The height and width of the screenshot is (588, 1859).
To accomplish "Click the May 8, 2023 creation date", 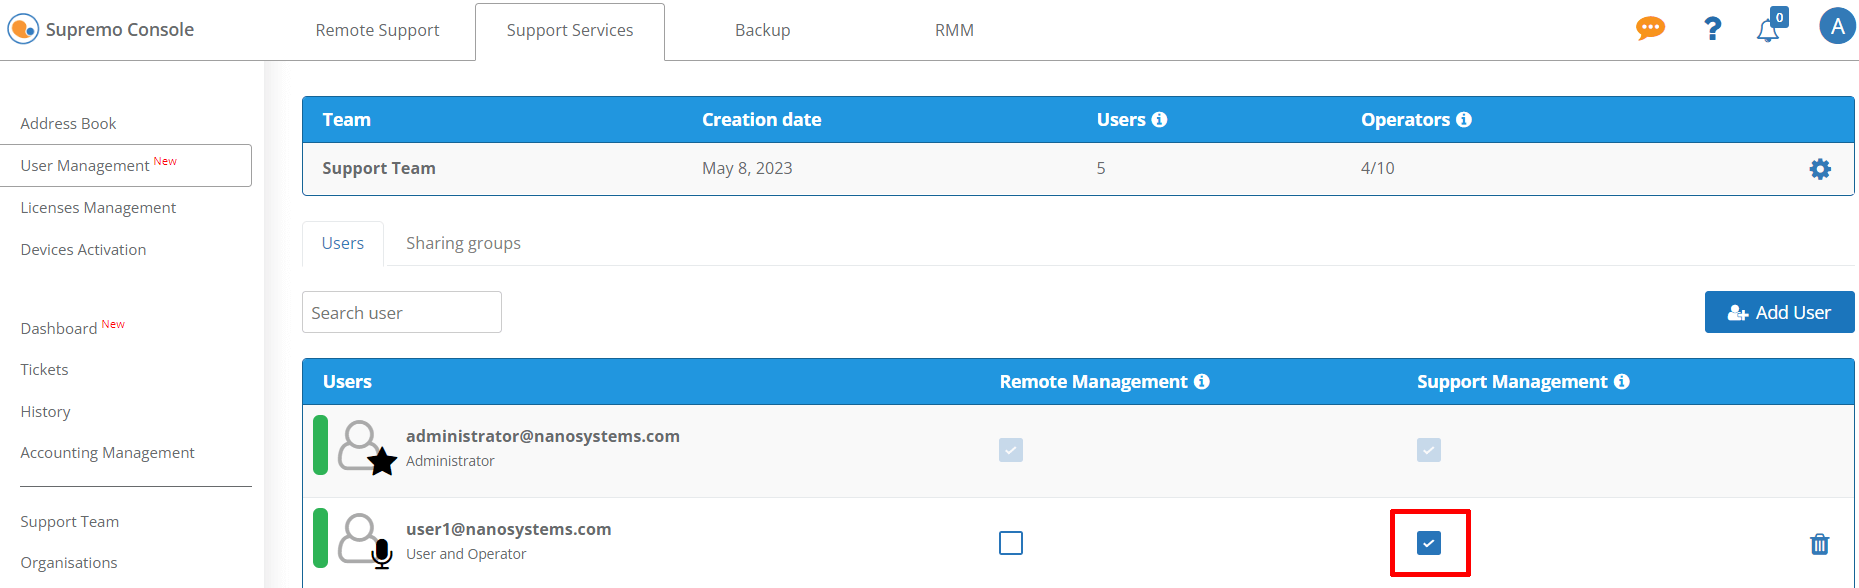I will point(747,168).
